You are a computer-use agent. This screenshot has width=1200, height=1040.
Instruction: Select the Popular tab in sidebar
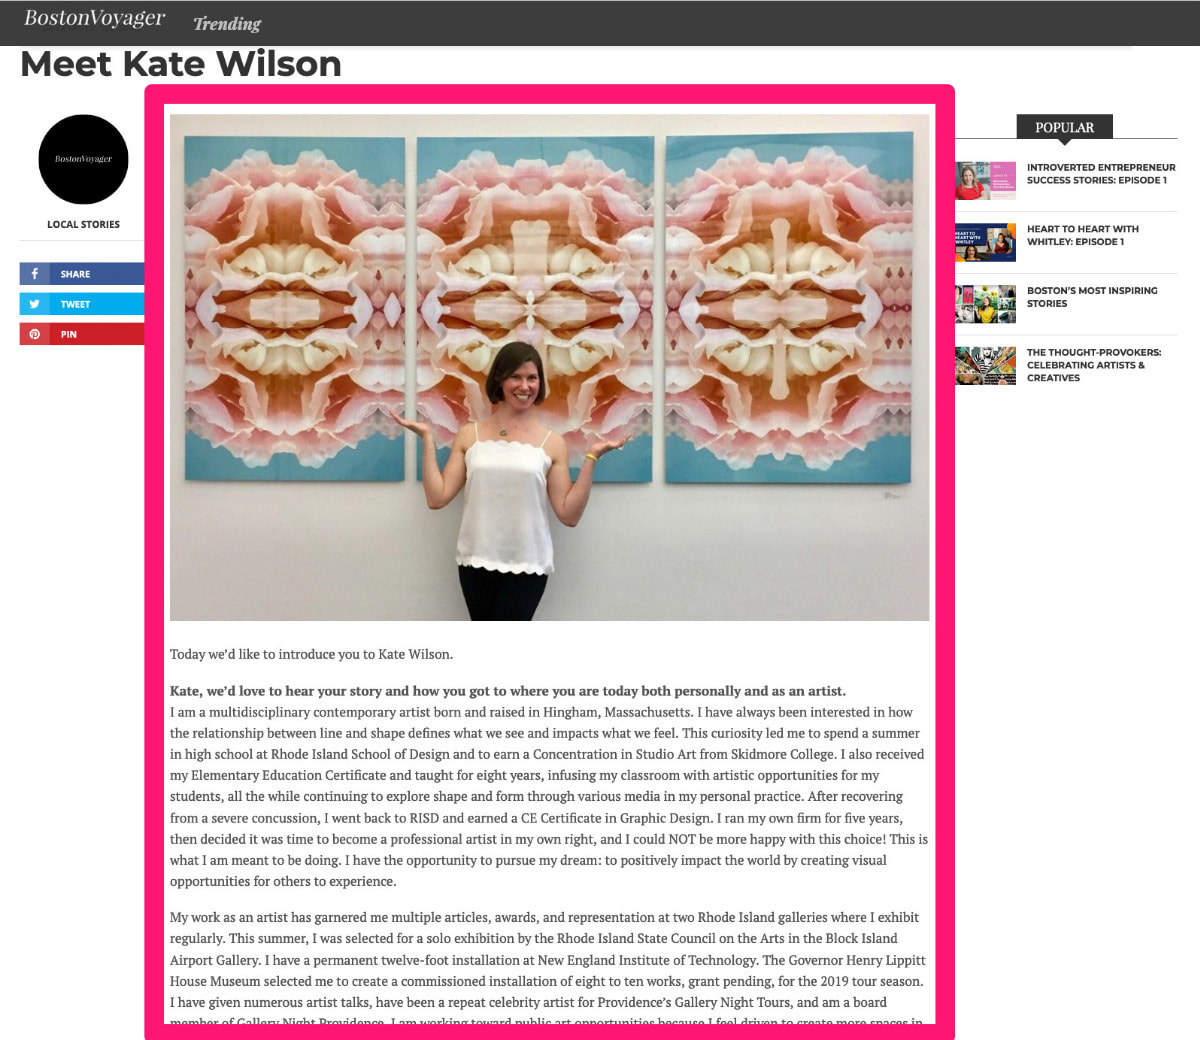[x=1065, y=127]
